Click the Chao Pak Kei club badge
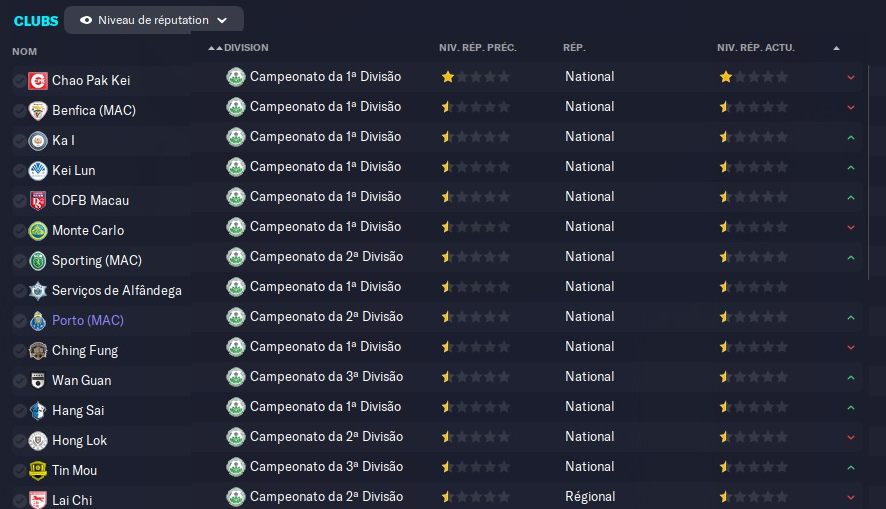 [38, 81]
